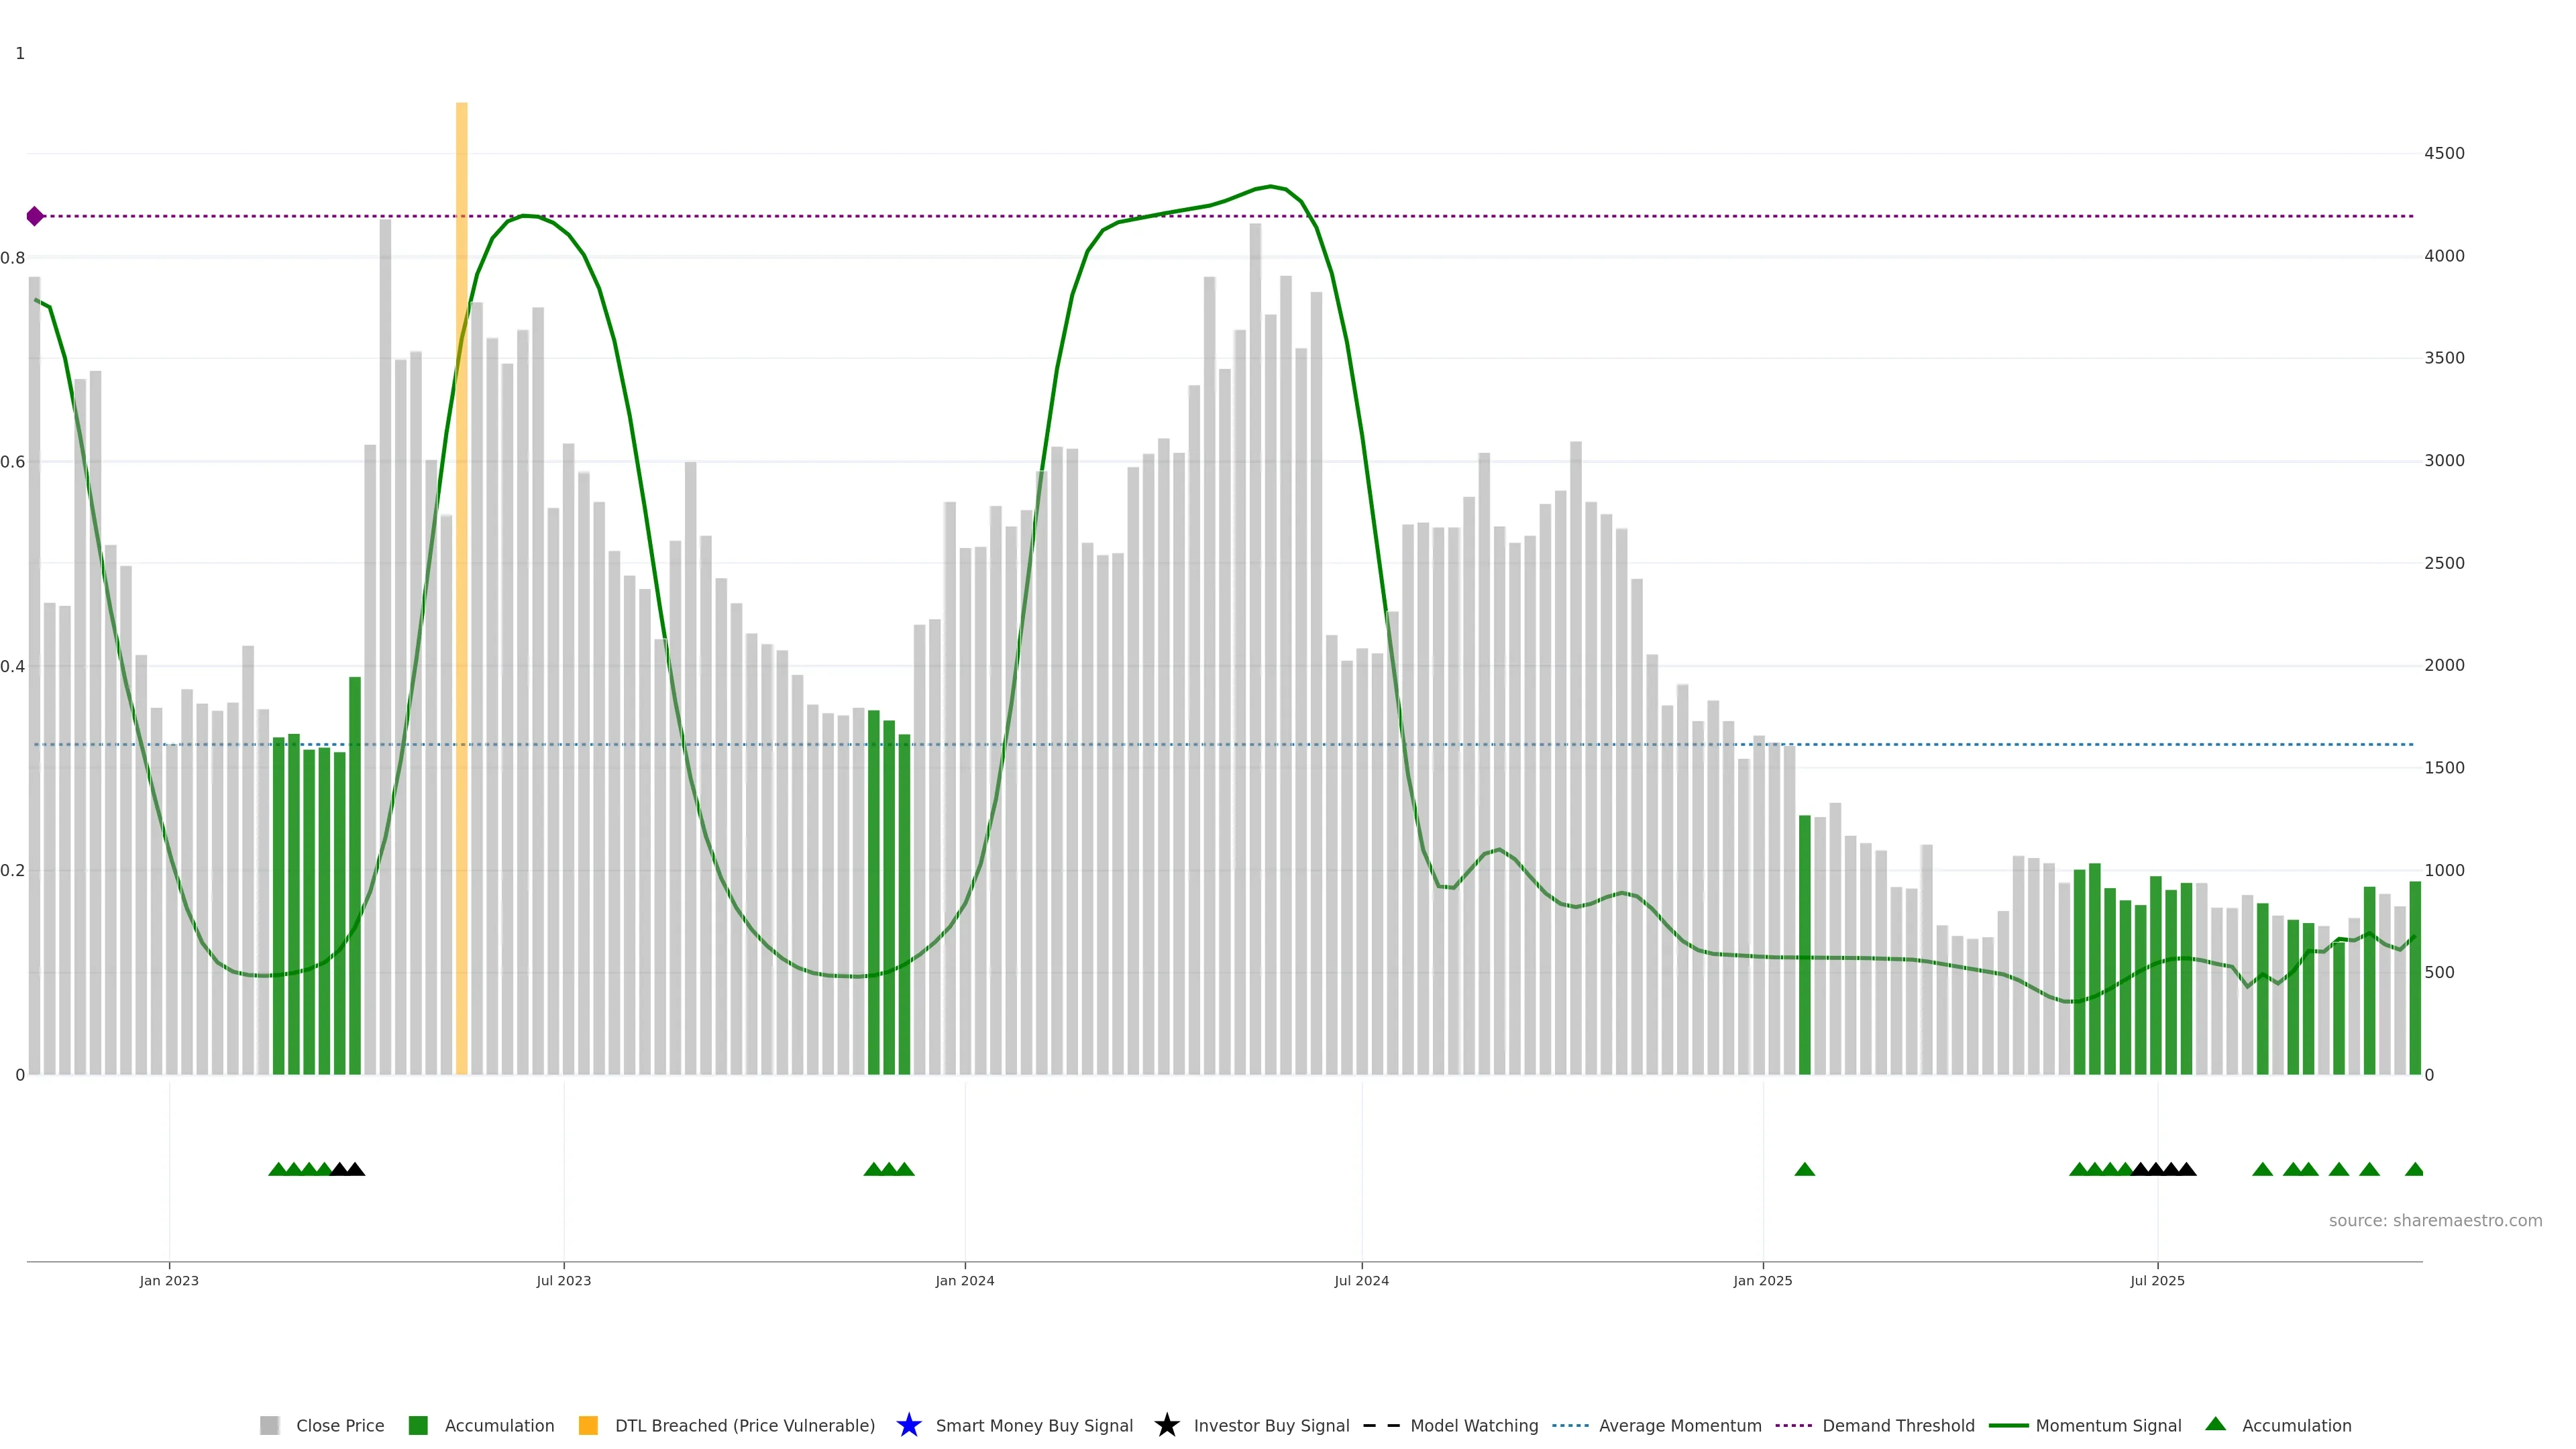Click the blue Smart Money Buy Signal star
The width and height of the screenshot is (2576, 1449).
908,1425
